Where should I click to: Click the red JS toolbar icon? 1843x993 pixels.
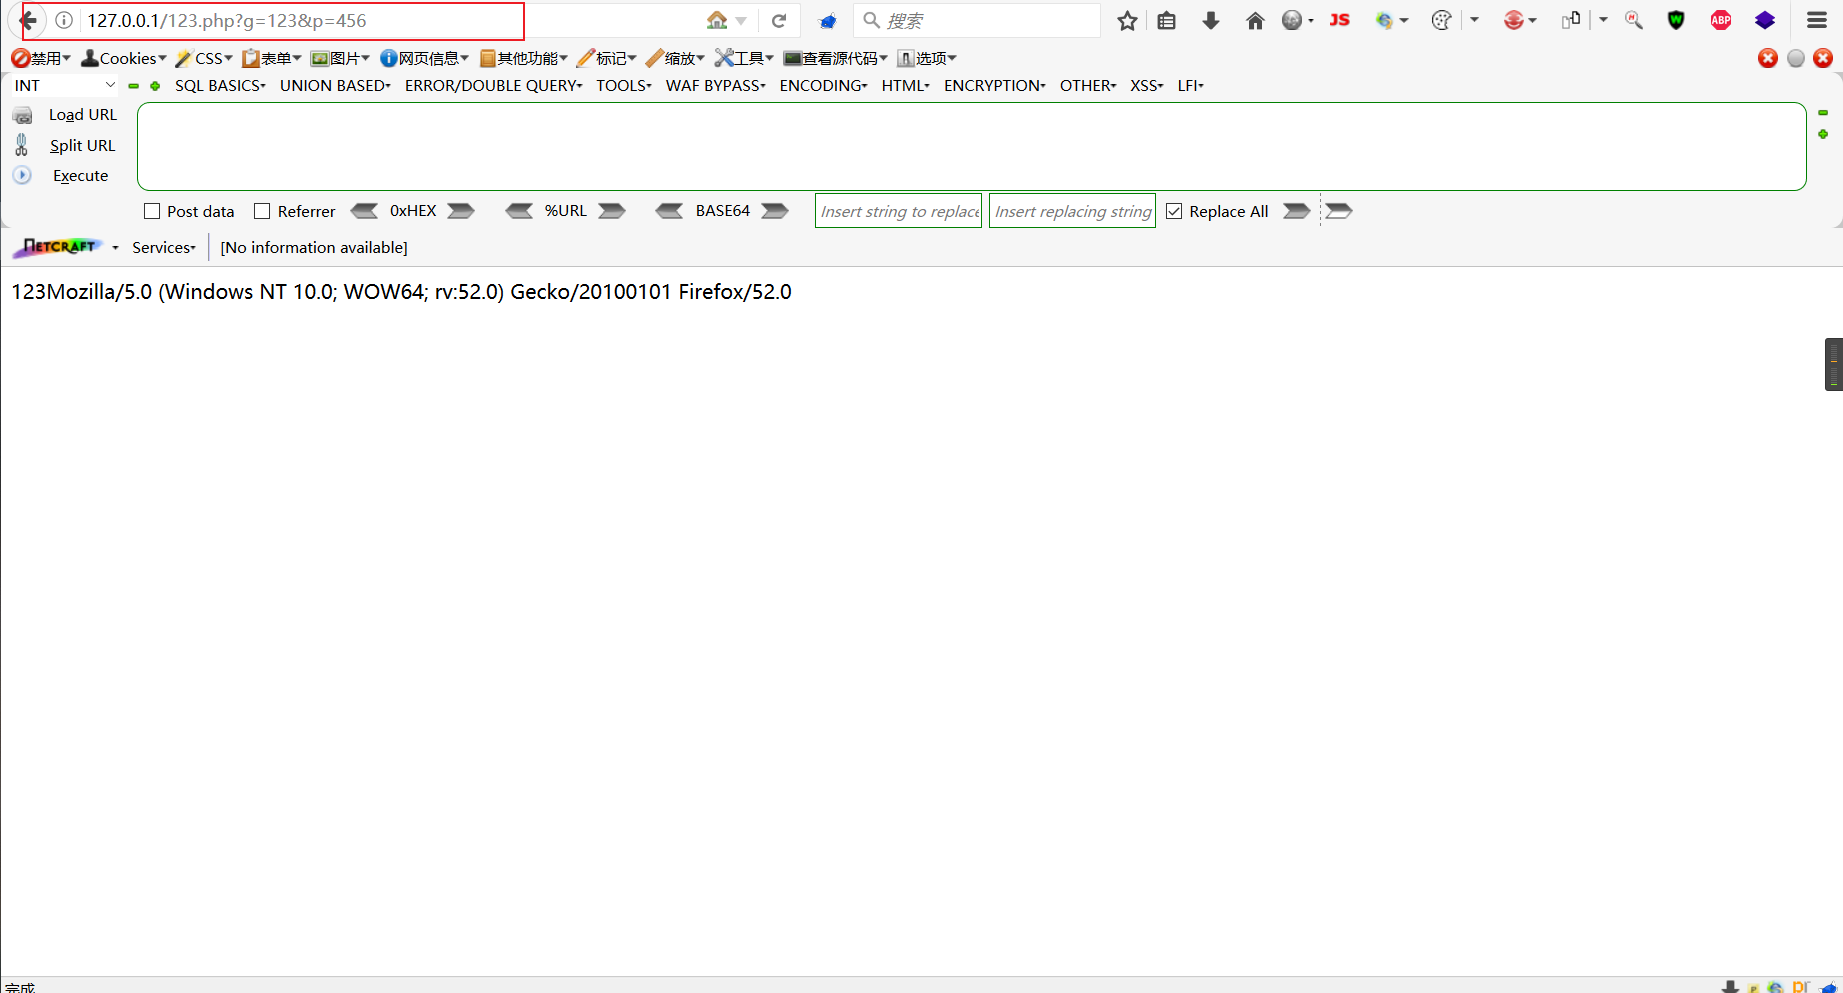coord(1340,20)
